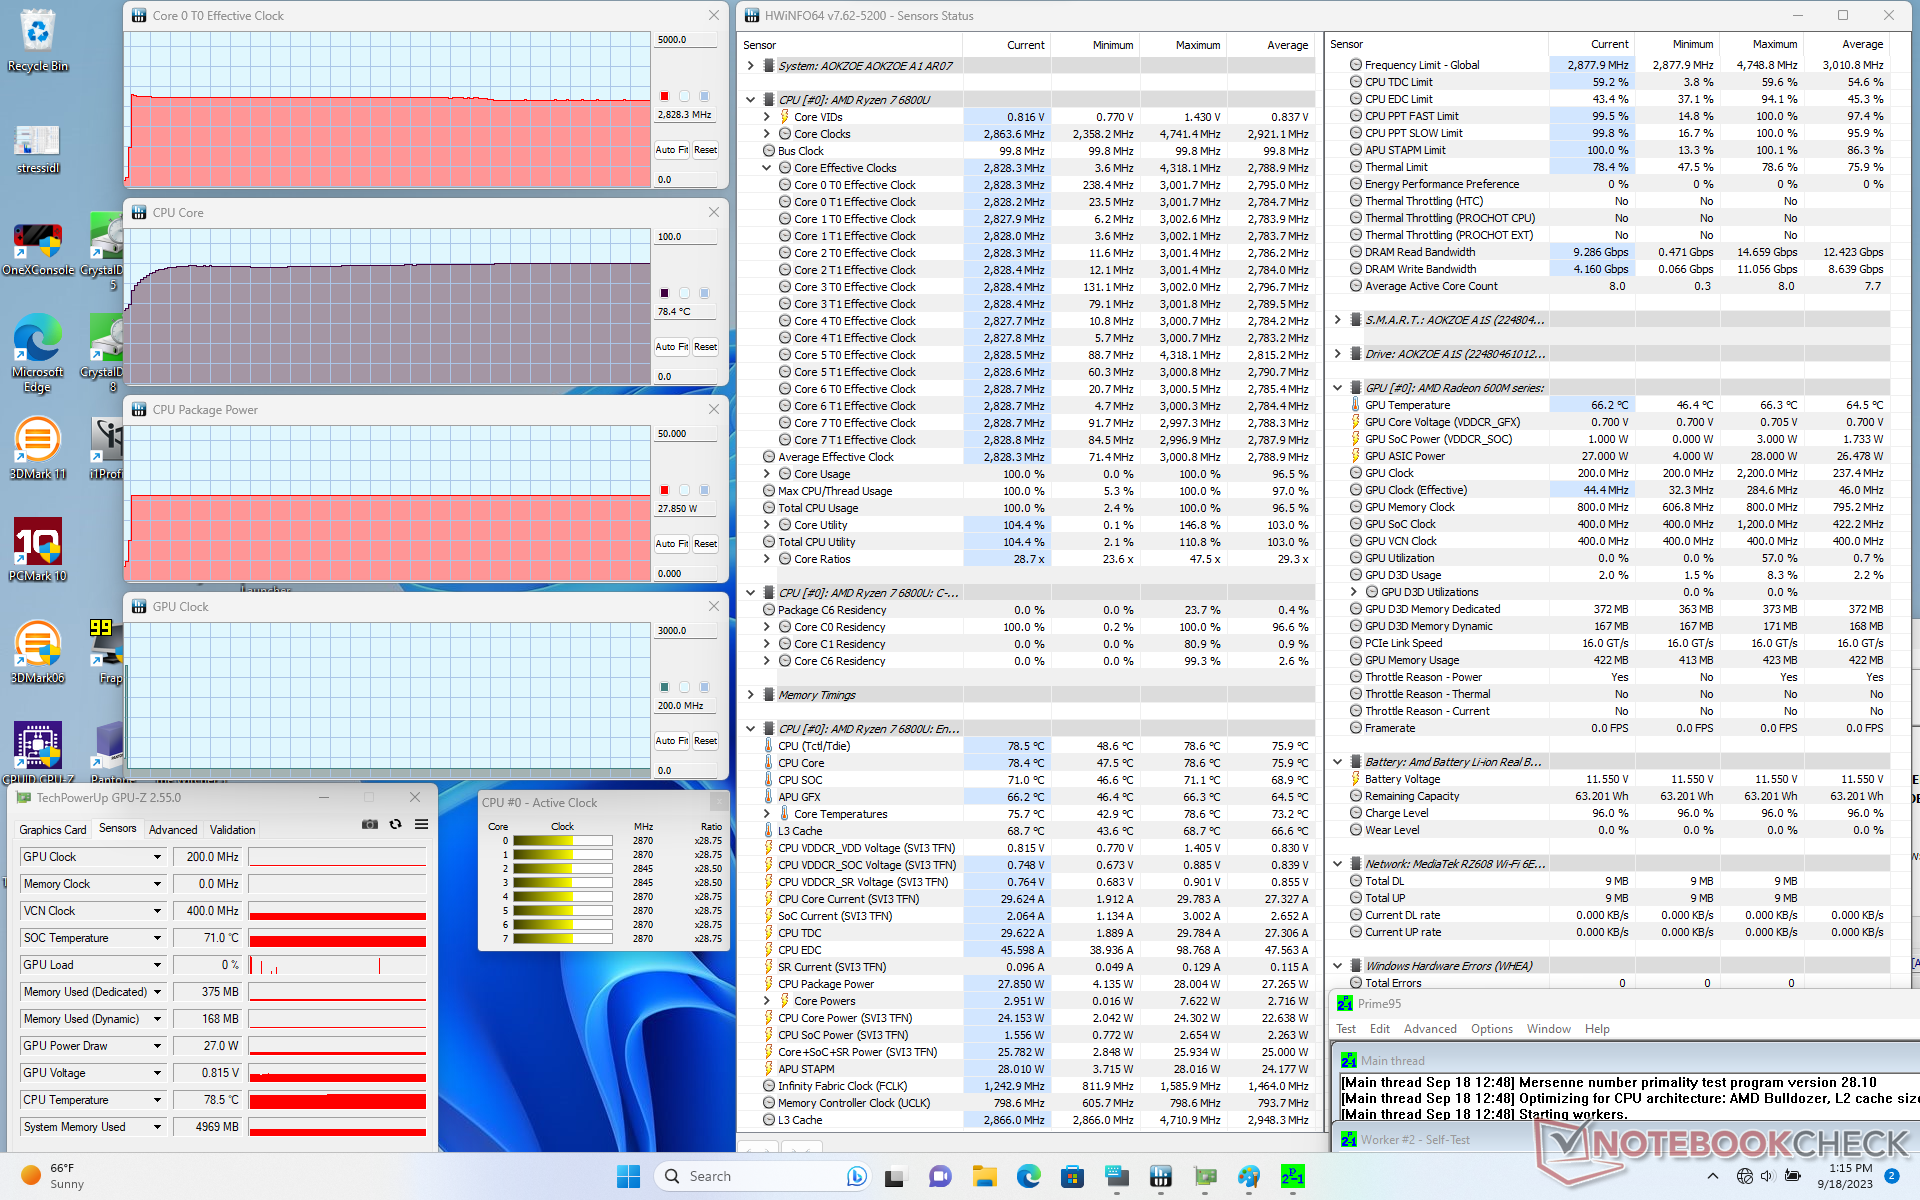Click GPU-Z refresh sensors icon

coord(396,824)
